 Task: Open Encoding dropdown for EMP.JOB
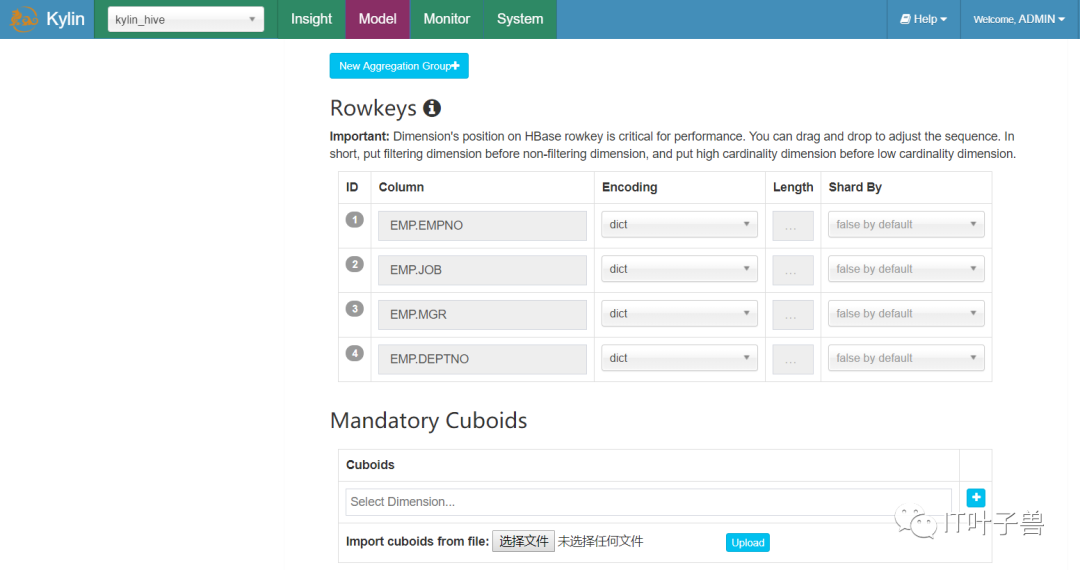coord(679,269)
